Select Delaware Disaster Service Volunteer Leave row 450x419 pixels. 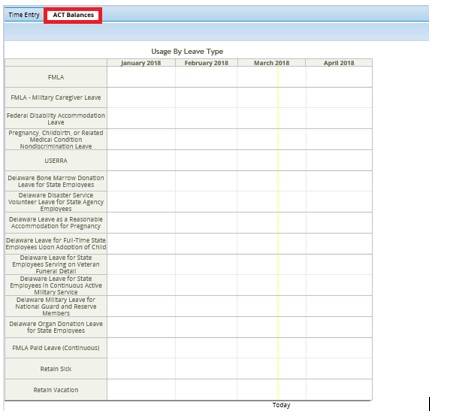56,202
